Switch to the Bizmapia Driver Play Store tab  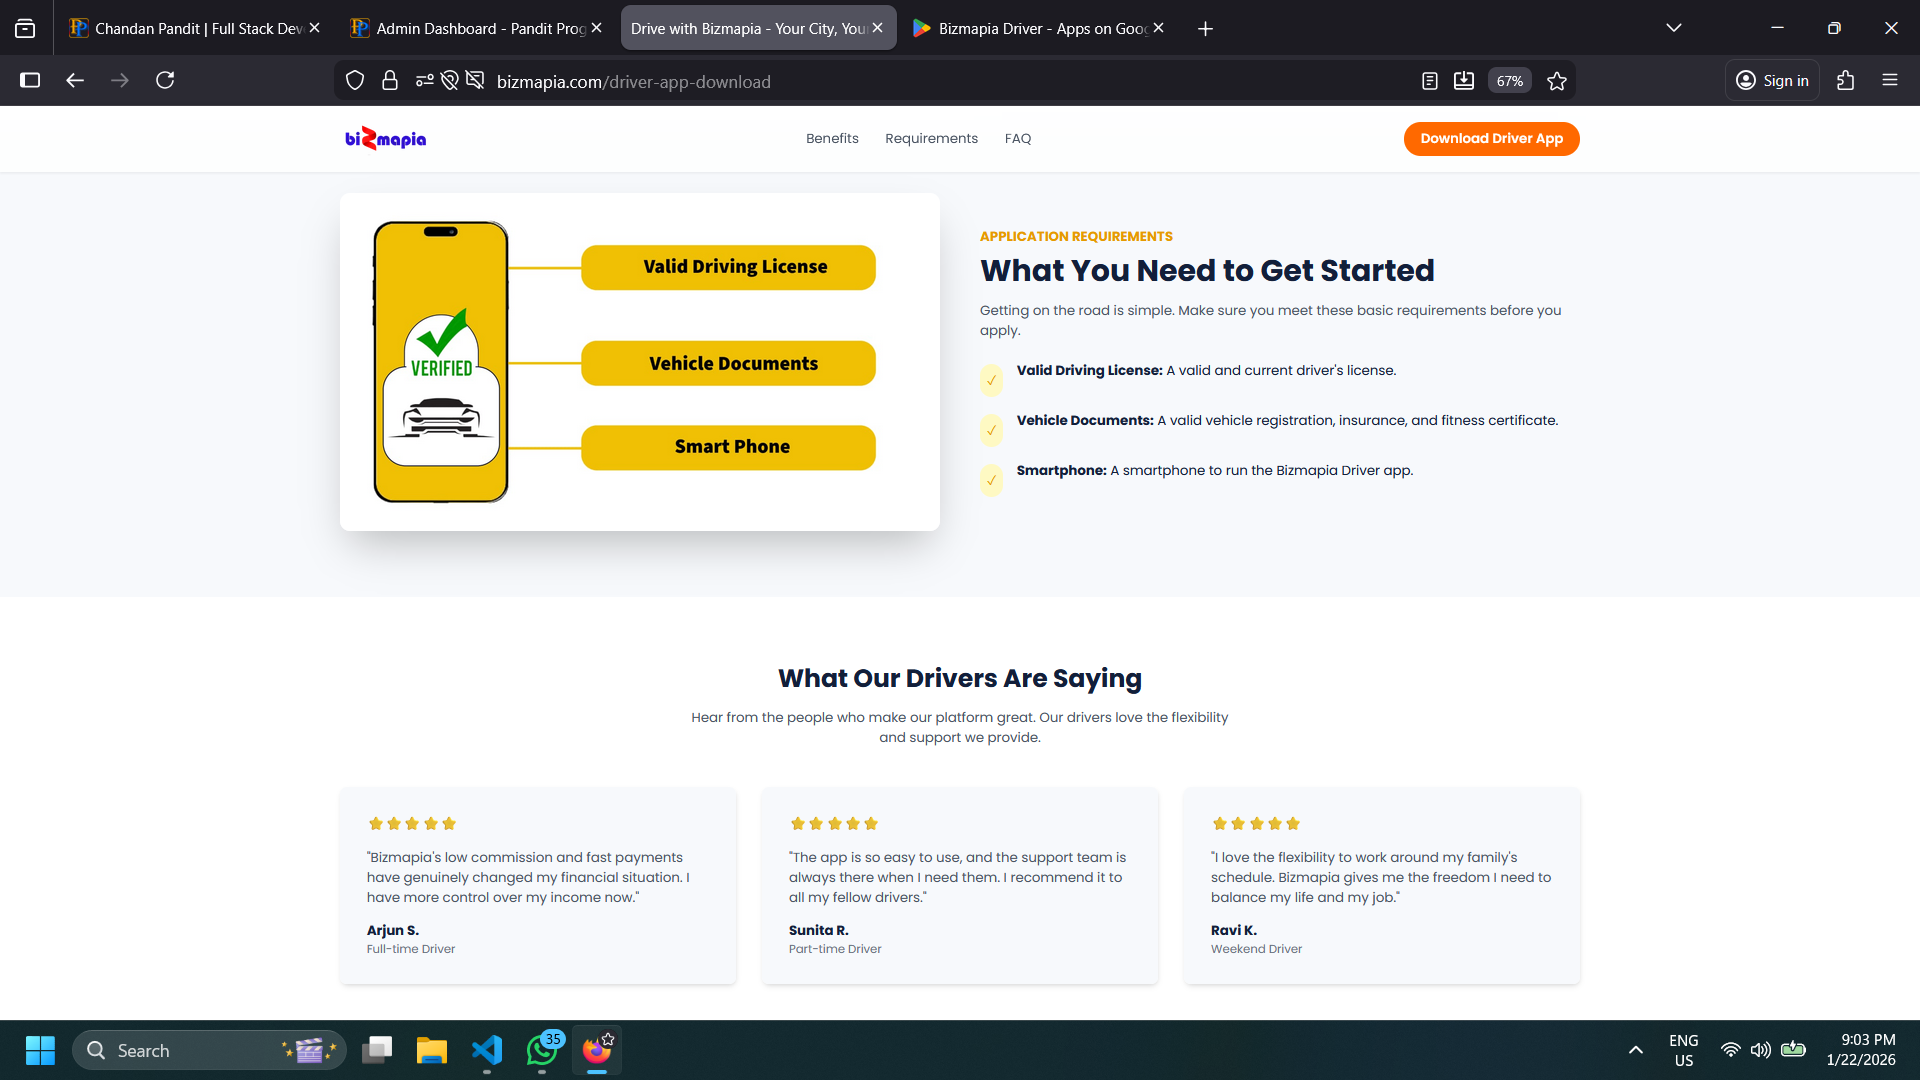(x=1035, y=28)
